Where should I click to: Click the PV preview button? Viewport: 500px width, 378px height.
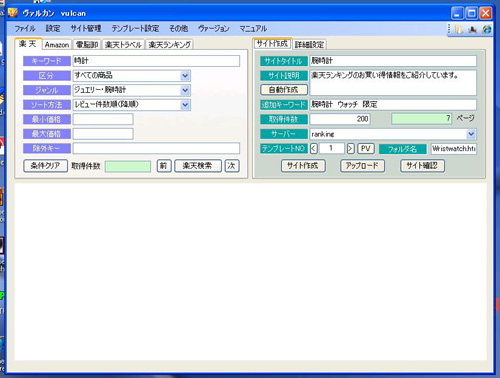tap(366, 148)
